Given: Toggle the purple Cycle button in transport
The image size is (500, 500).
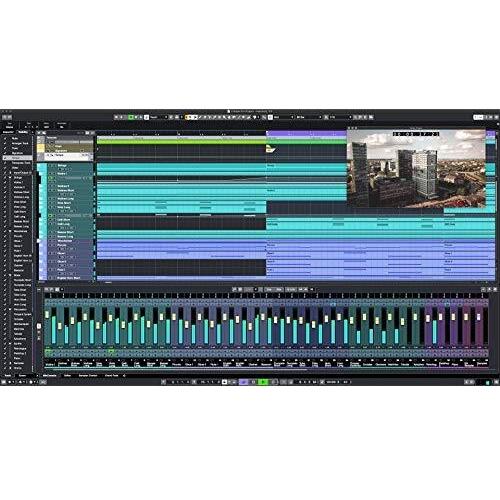Looking at the screenshot, I should coord(244,382).
